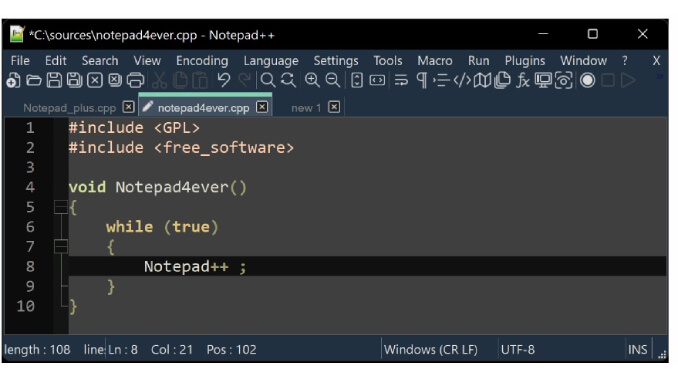Open the ? help menu
The height and width of the screenshot is (381, 678).
tap(624, 61)
